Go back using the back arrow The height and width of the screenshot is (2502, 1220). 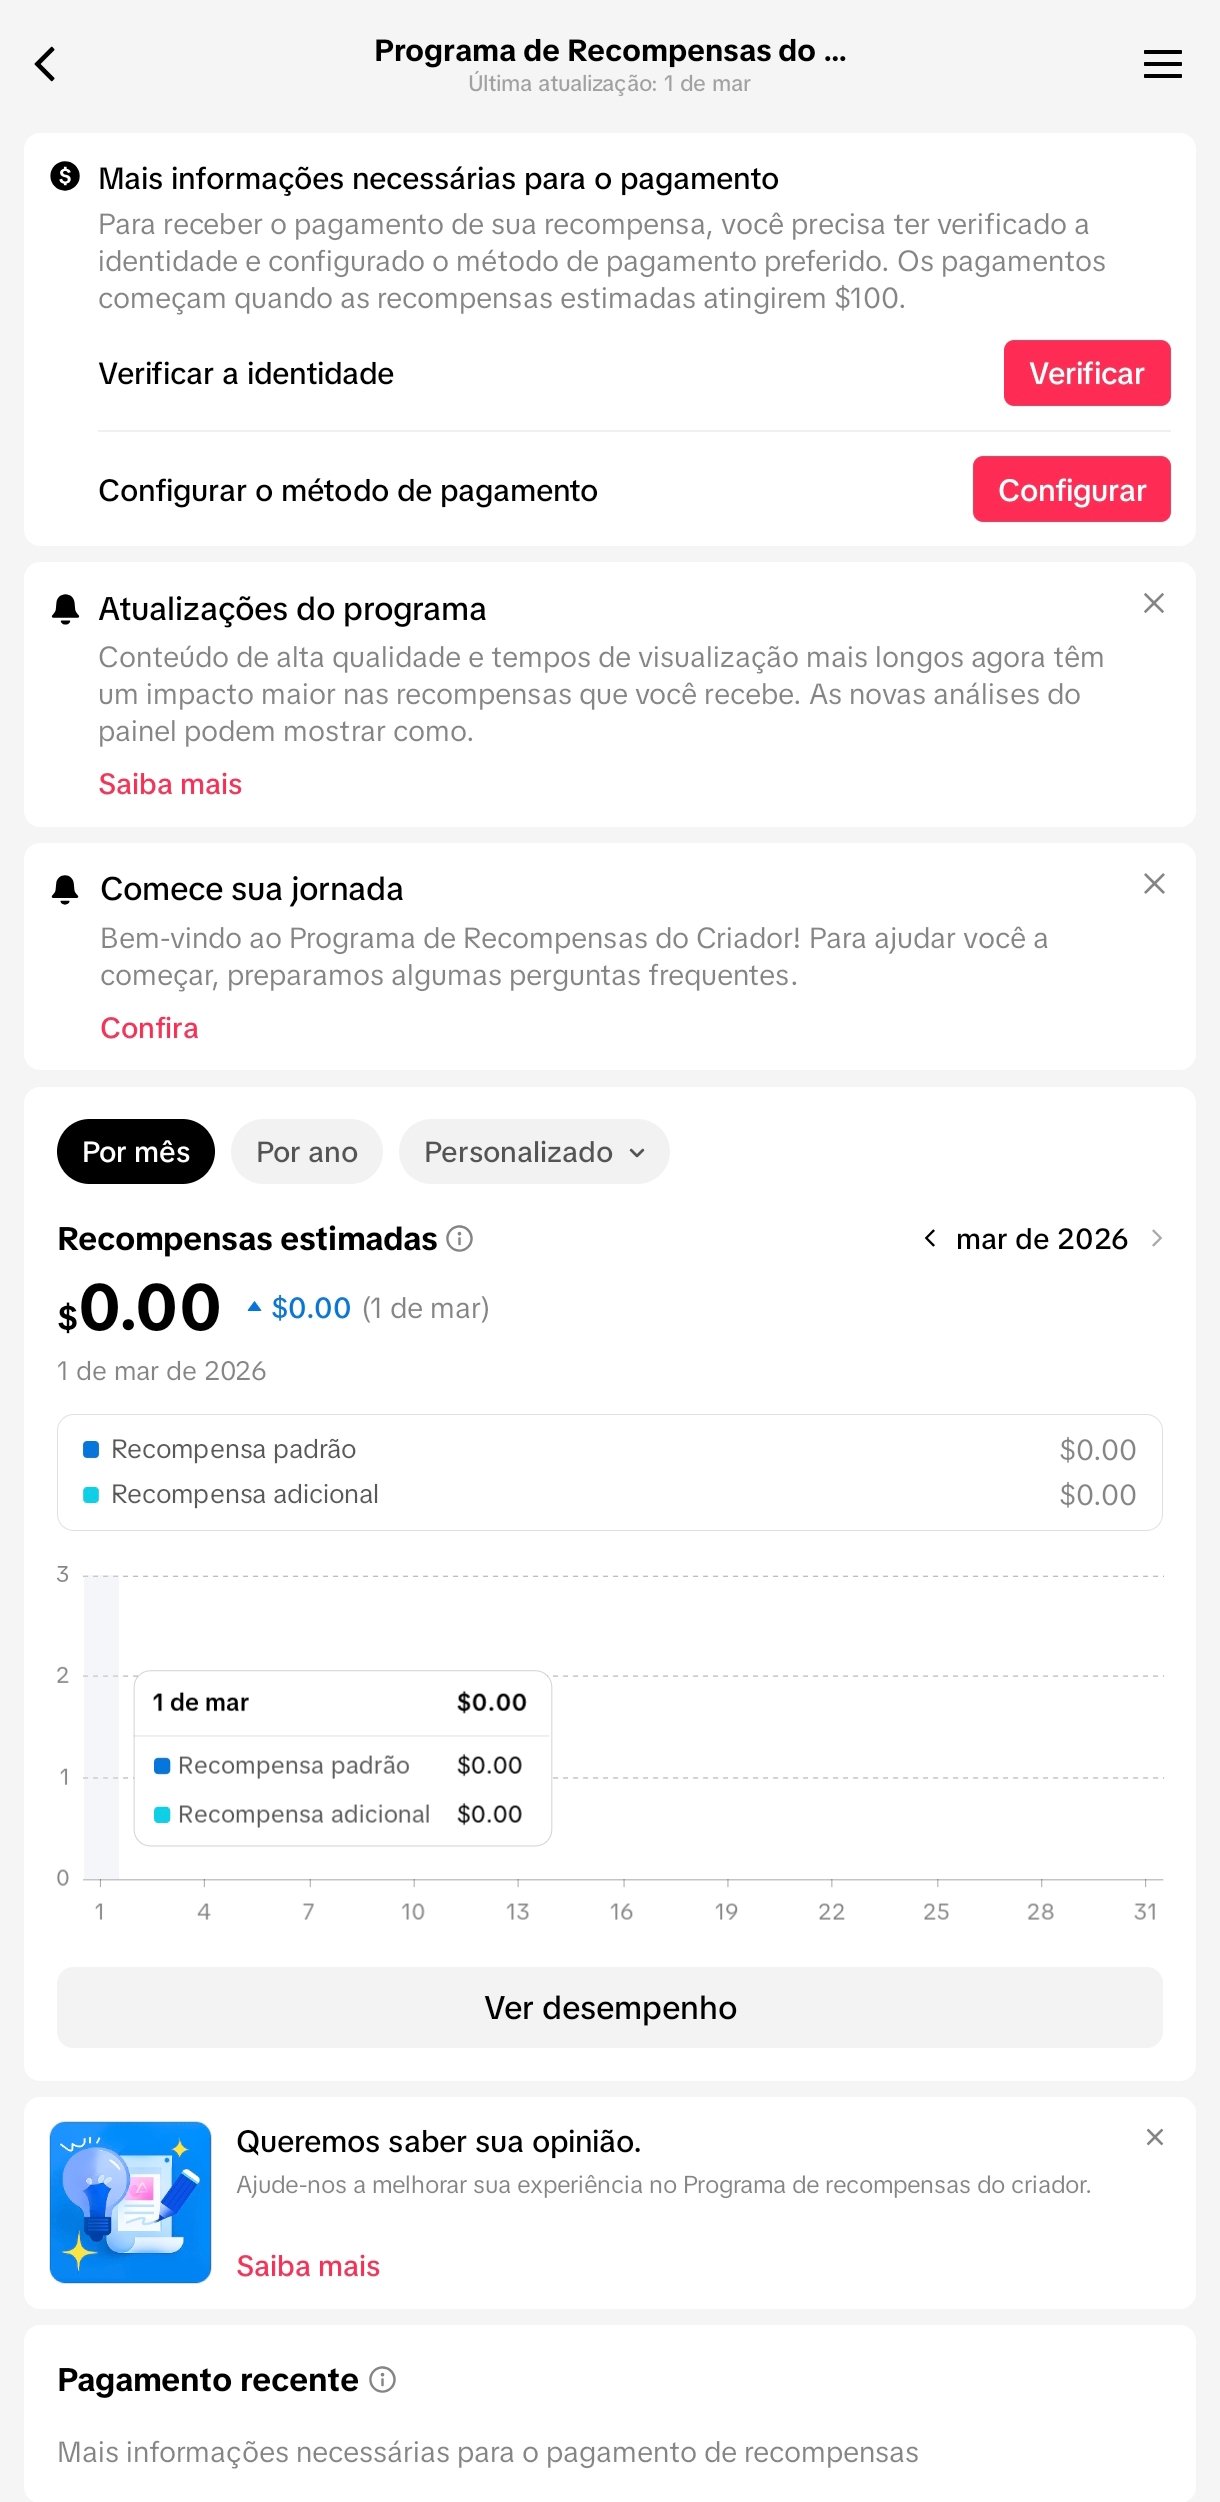click(46, 64)
